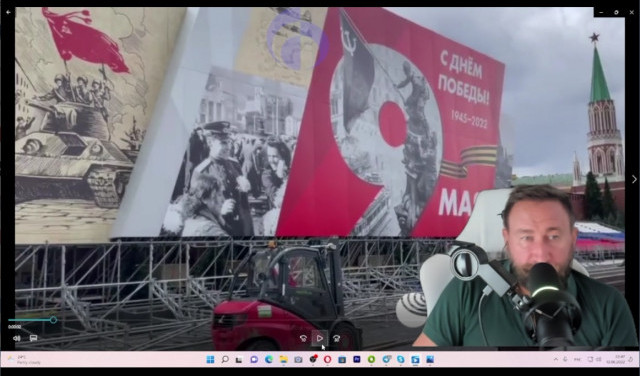The image size is (640, 376).
Task: Open Skype from the taskbar
Action: 401,360
